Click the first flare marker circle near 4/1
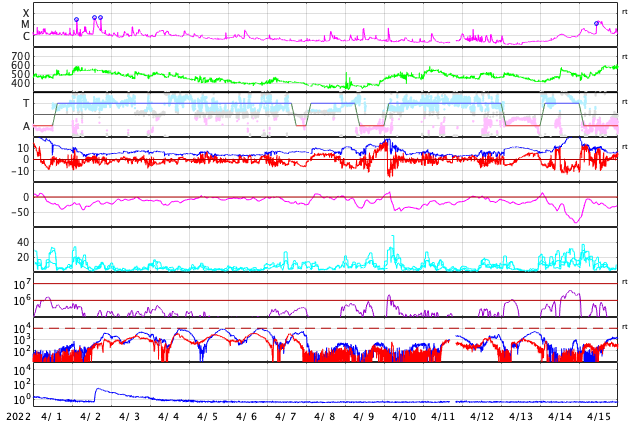634x424 pixels. click(77, 19)
